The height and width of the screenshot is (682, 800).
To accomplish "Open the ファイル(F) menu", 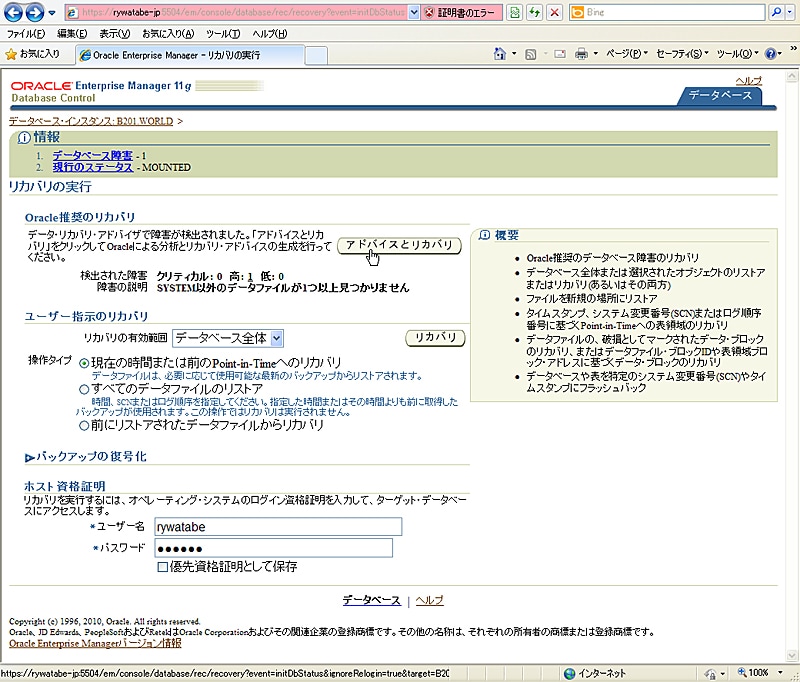I will point(26,34).
